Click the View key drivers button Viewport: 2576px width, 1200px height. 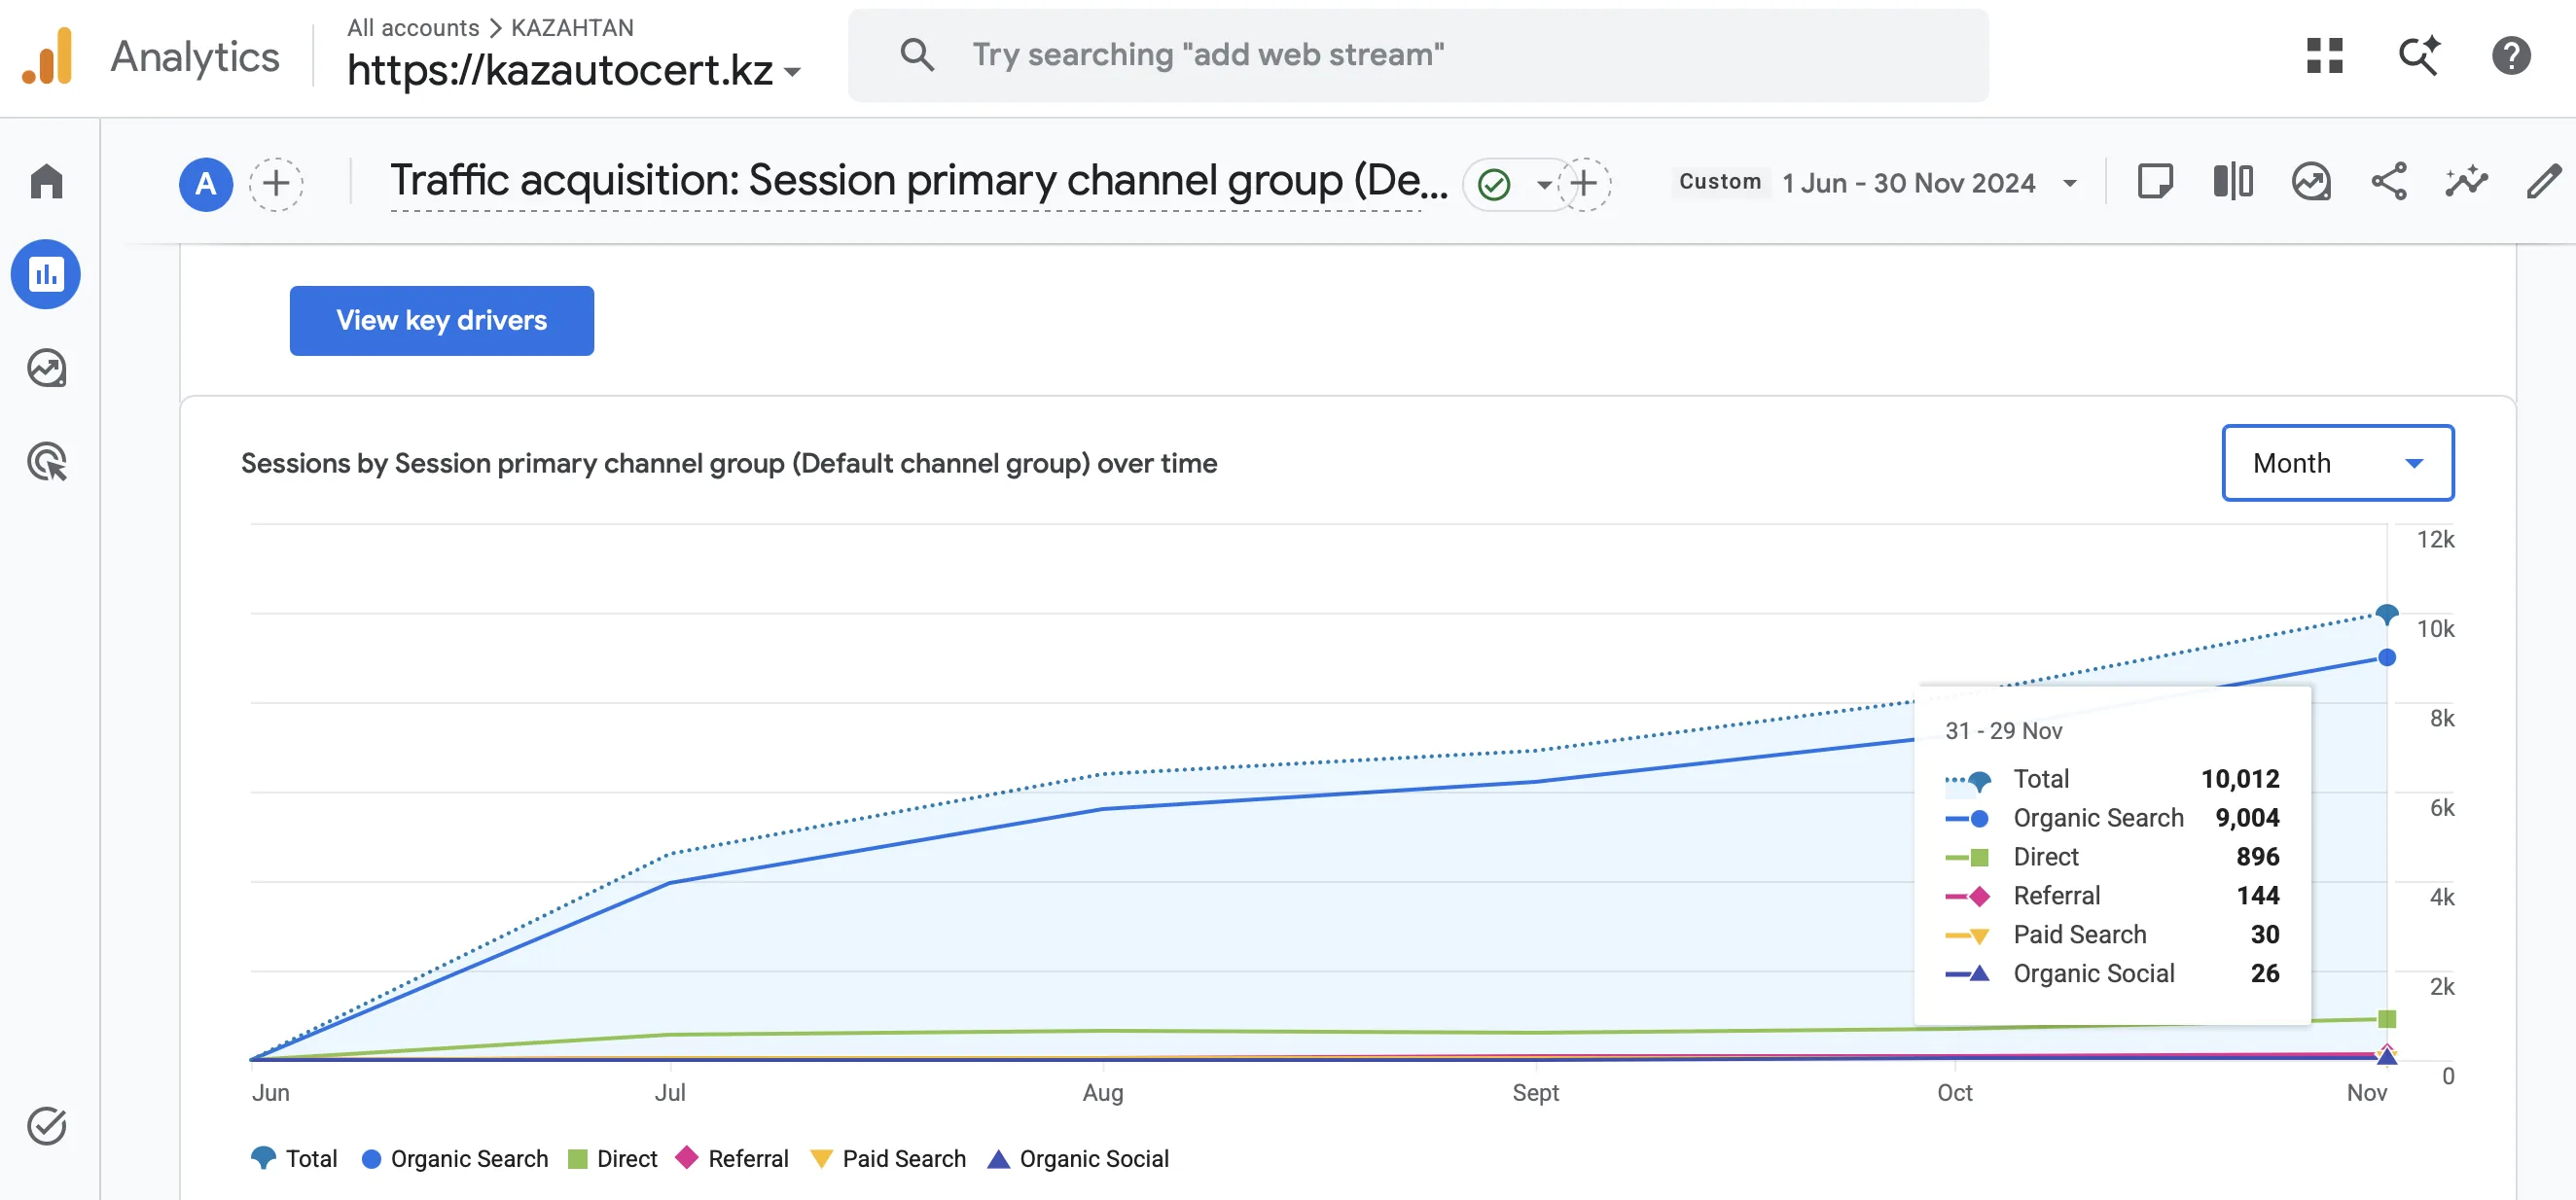[442, 320]
